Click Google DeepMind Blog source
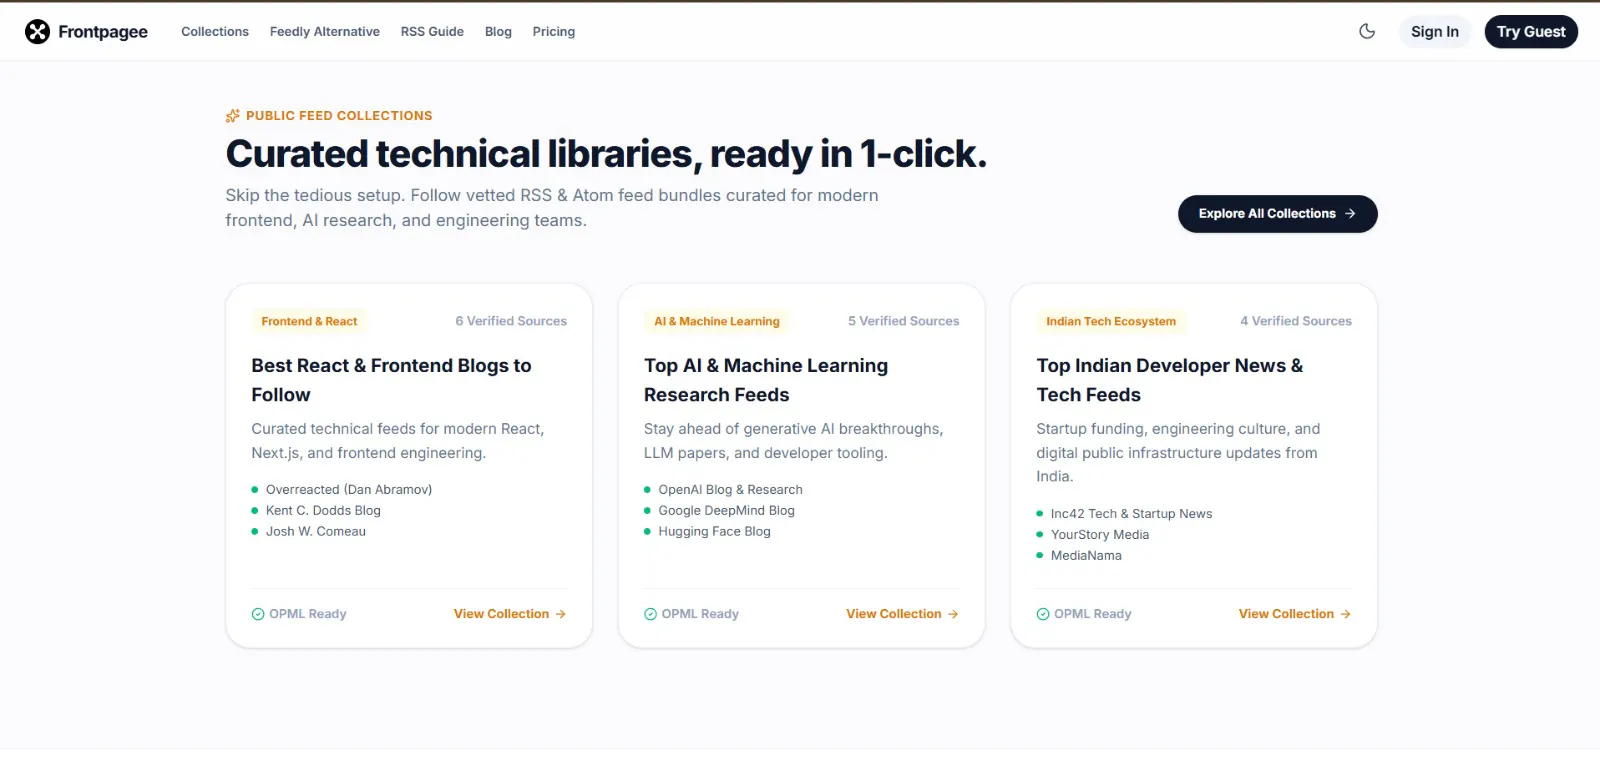This screenshot has height=760, width=1600. coord(726,511)
